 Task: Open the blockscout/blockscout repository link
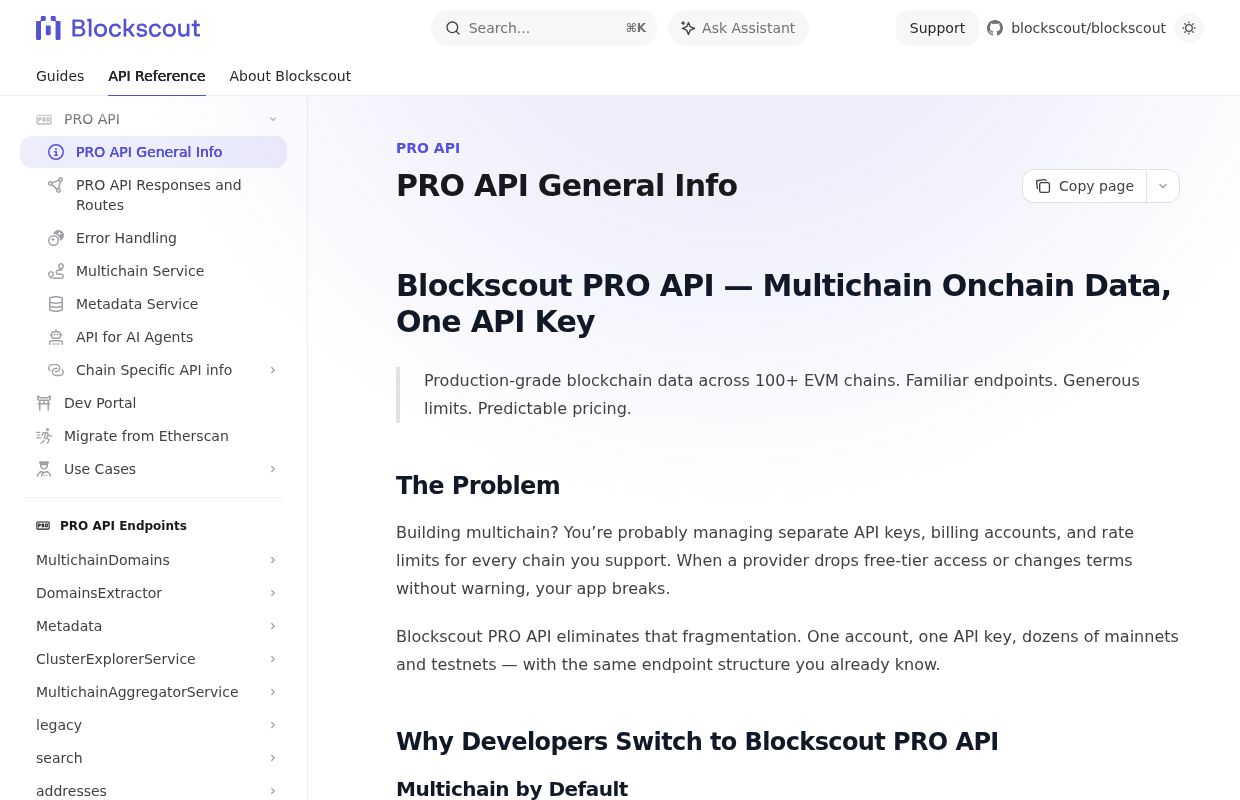pos(1076,28)
